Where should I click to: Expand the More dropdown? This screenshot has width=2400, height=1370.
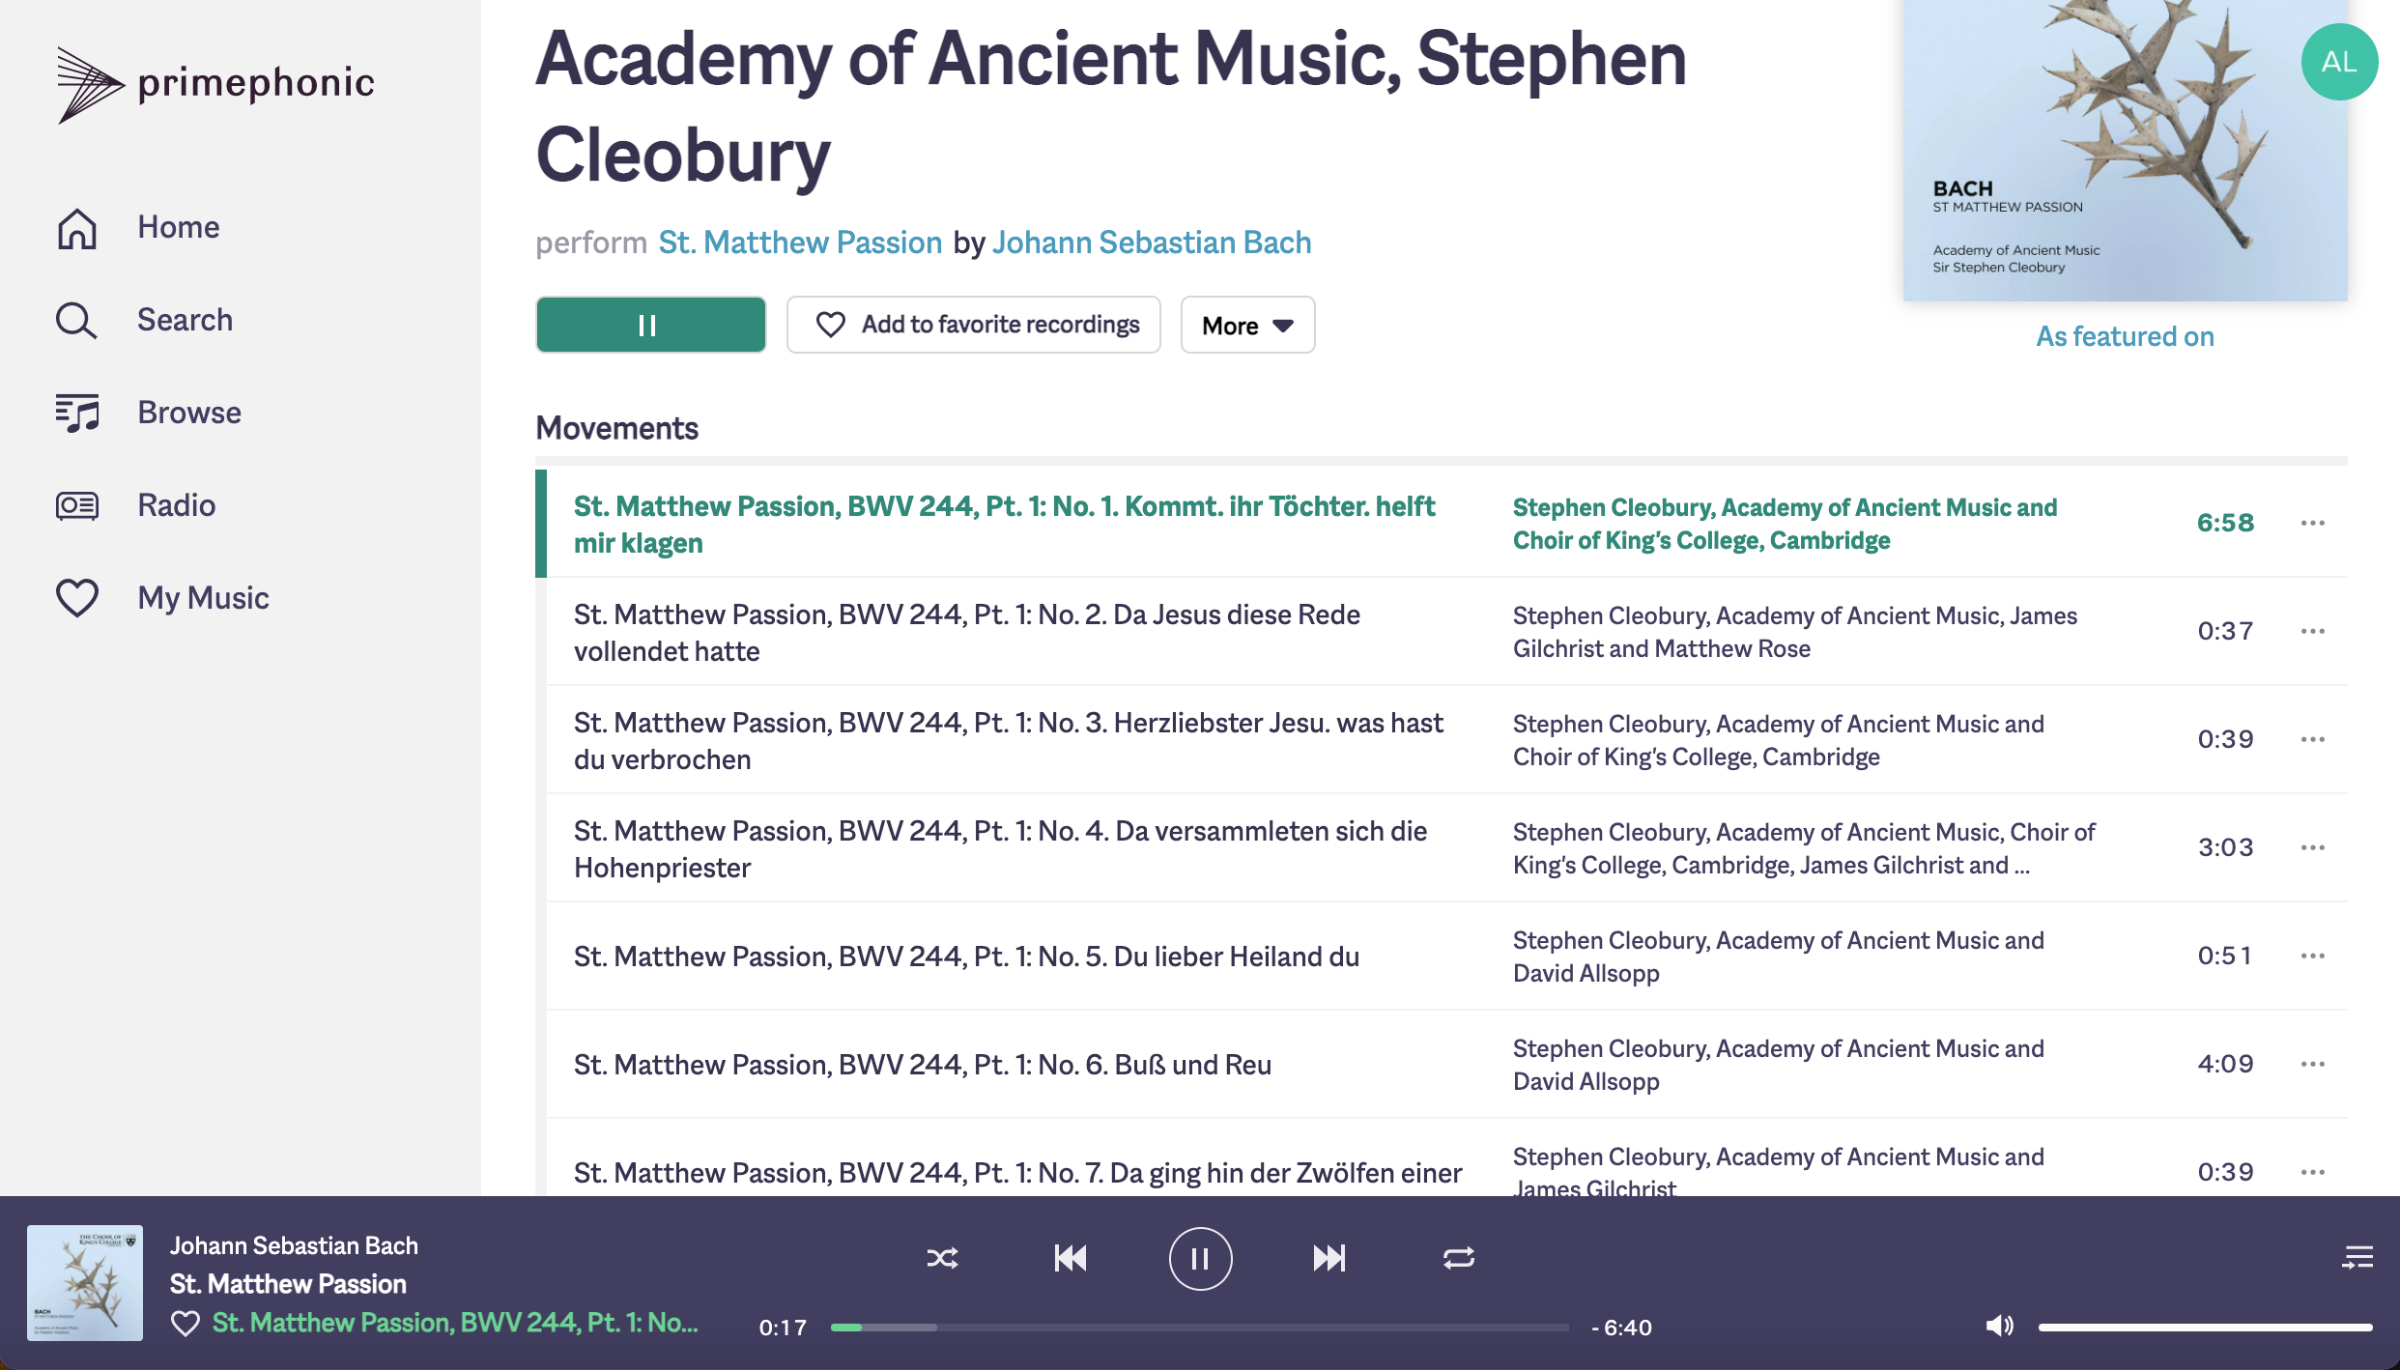1247,325
